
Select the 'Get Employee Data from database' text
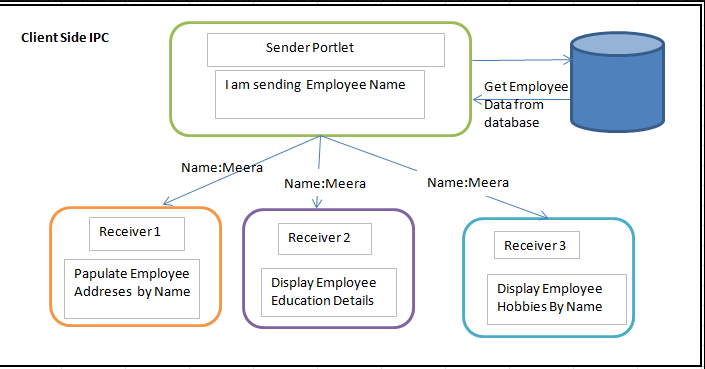[x=526, y=104]
